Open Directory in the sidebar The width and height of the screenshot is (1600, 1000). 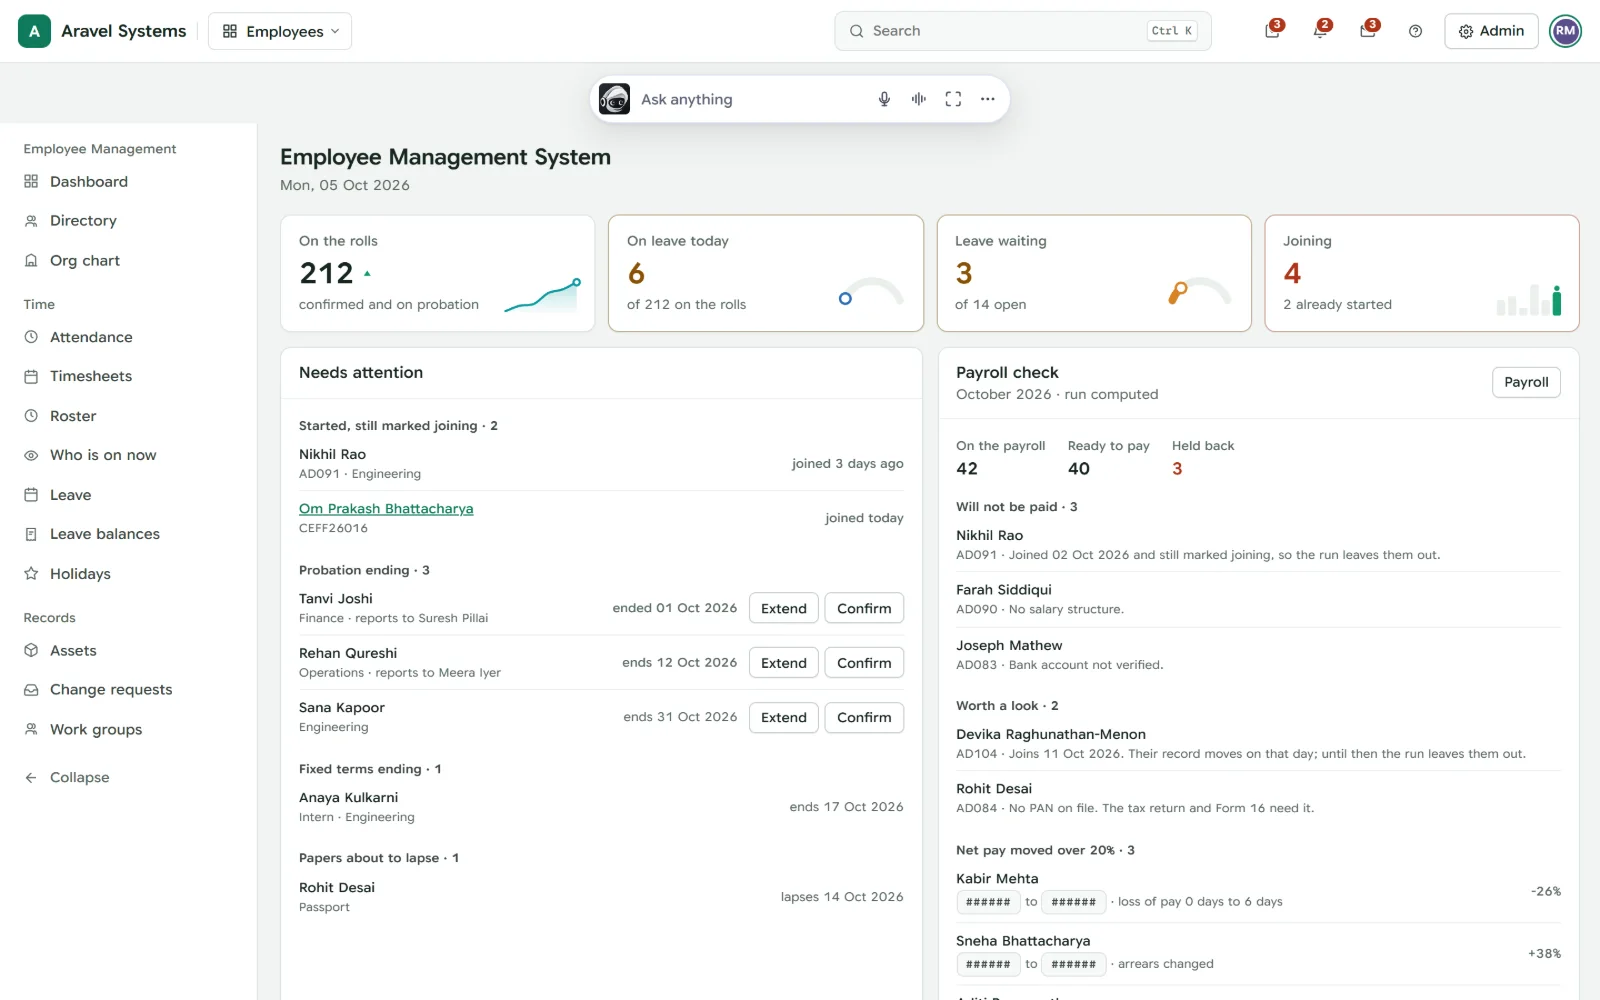pos(128,220)
